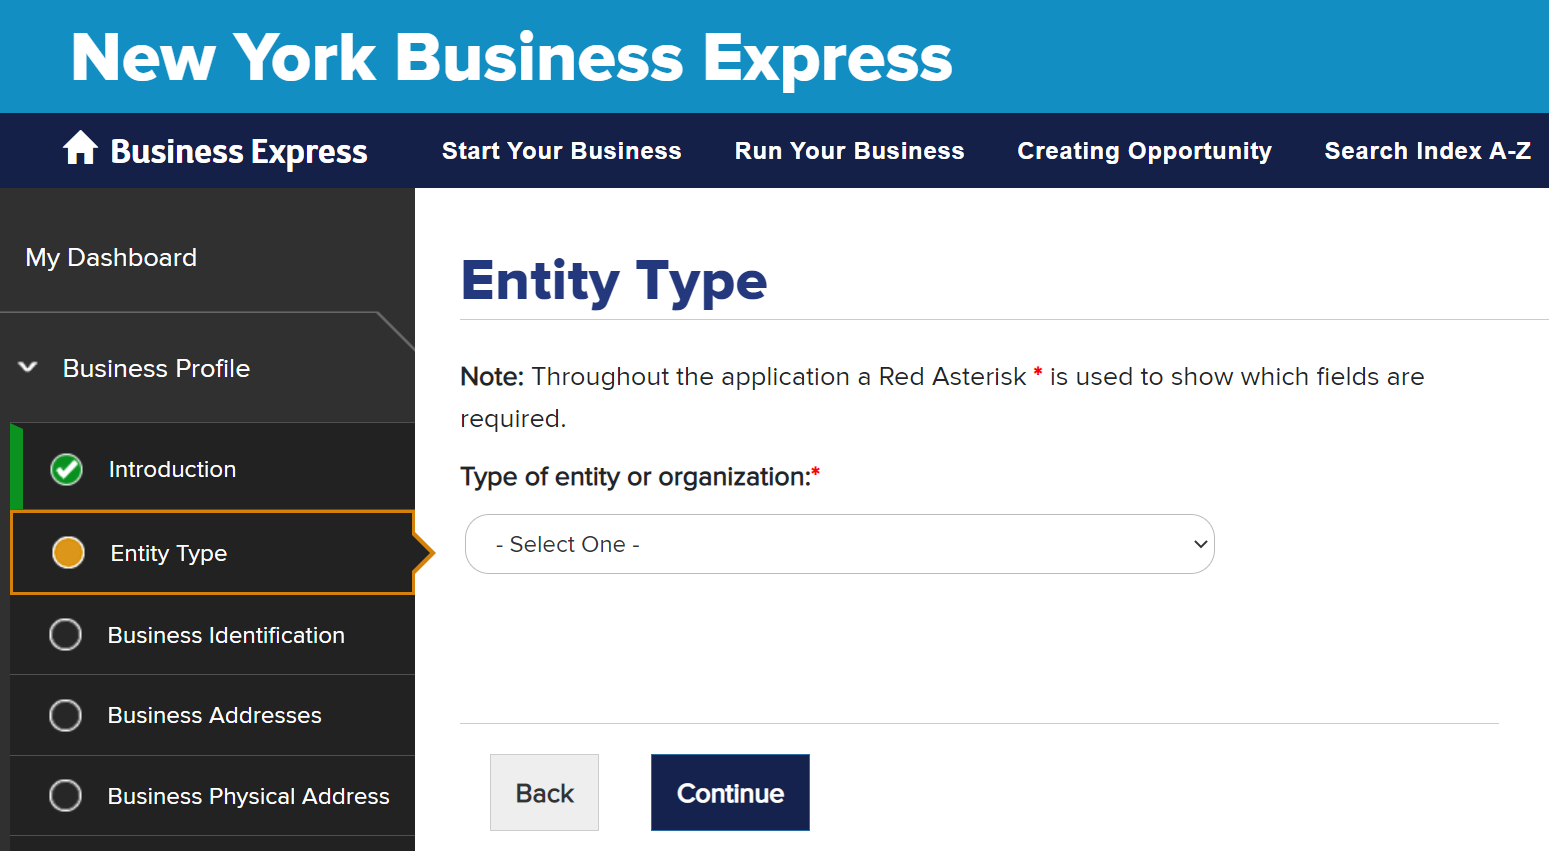The image size is (1549, 851).
Task: Click the home icon beside Business Express
Action: (80, 148)
